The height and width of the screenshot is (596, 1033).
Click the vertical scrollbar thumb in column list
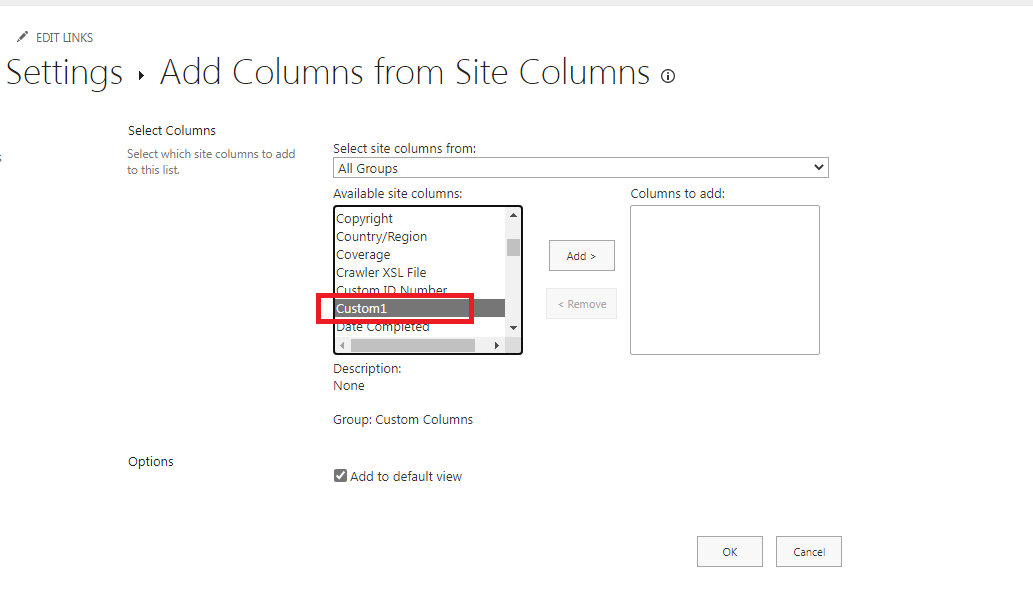pos(513,248)
